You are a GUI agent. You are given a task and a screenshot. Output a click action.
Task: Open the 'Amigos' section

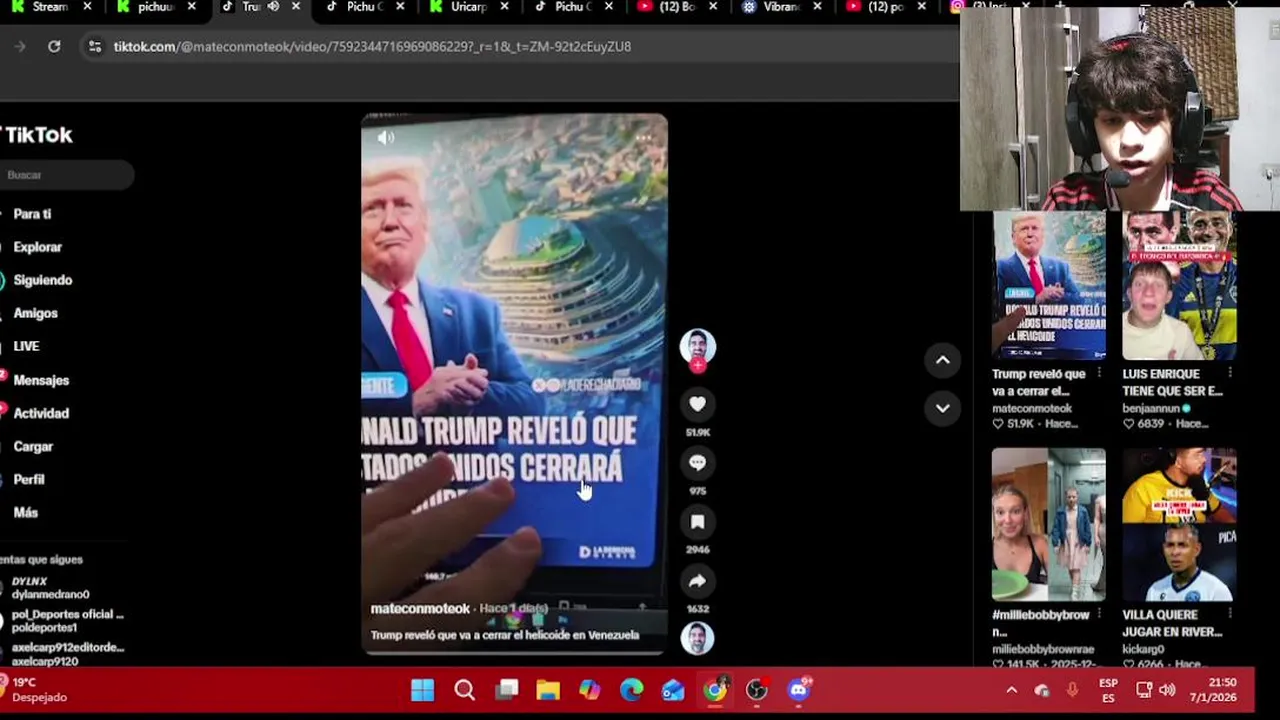click(x=35, y=313)
